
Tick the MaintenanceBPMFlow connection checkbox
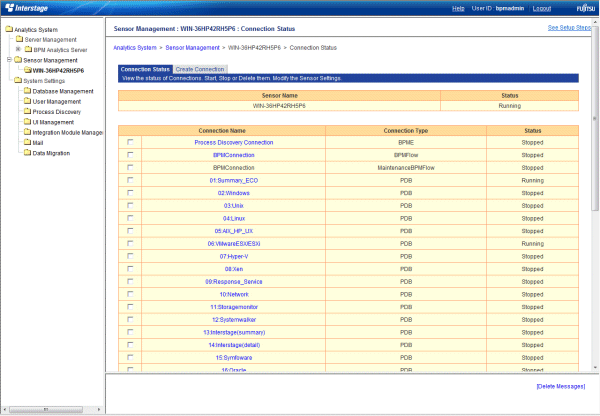coord(130,167)
